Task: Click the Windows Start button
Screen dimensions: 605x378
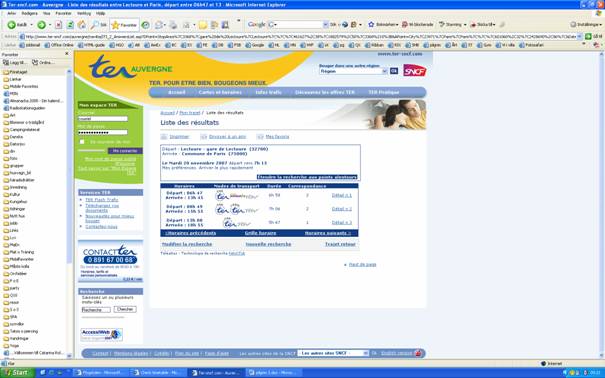Action: (16, 373)
